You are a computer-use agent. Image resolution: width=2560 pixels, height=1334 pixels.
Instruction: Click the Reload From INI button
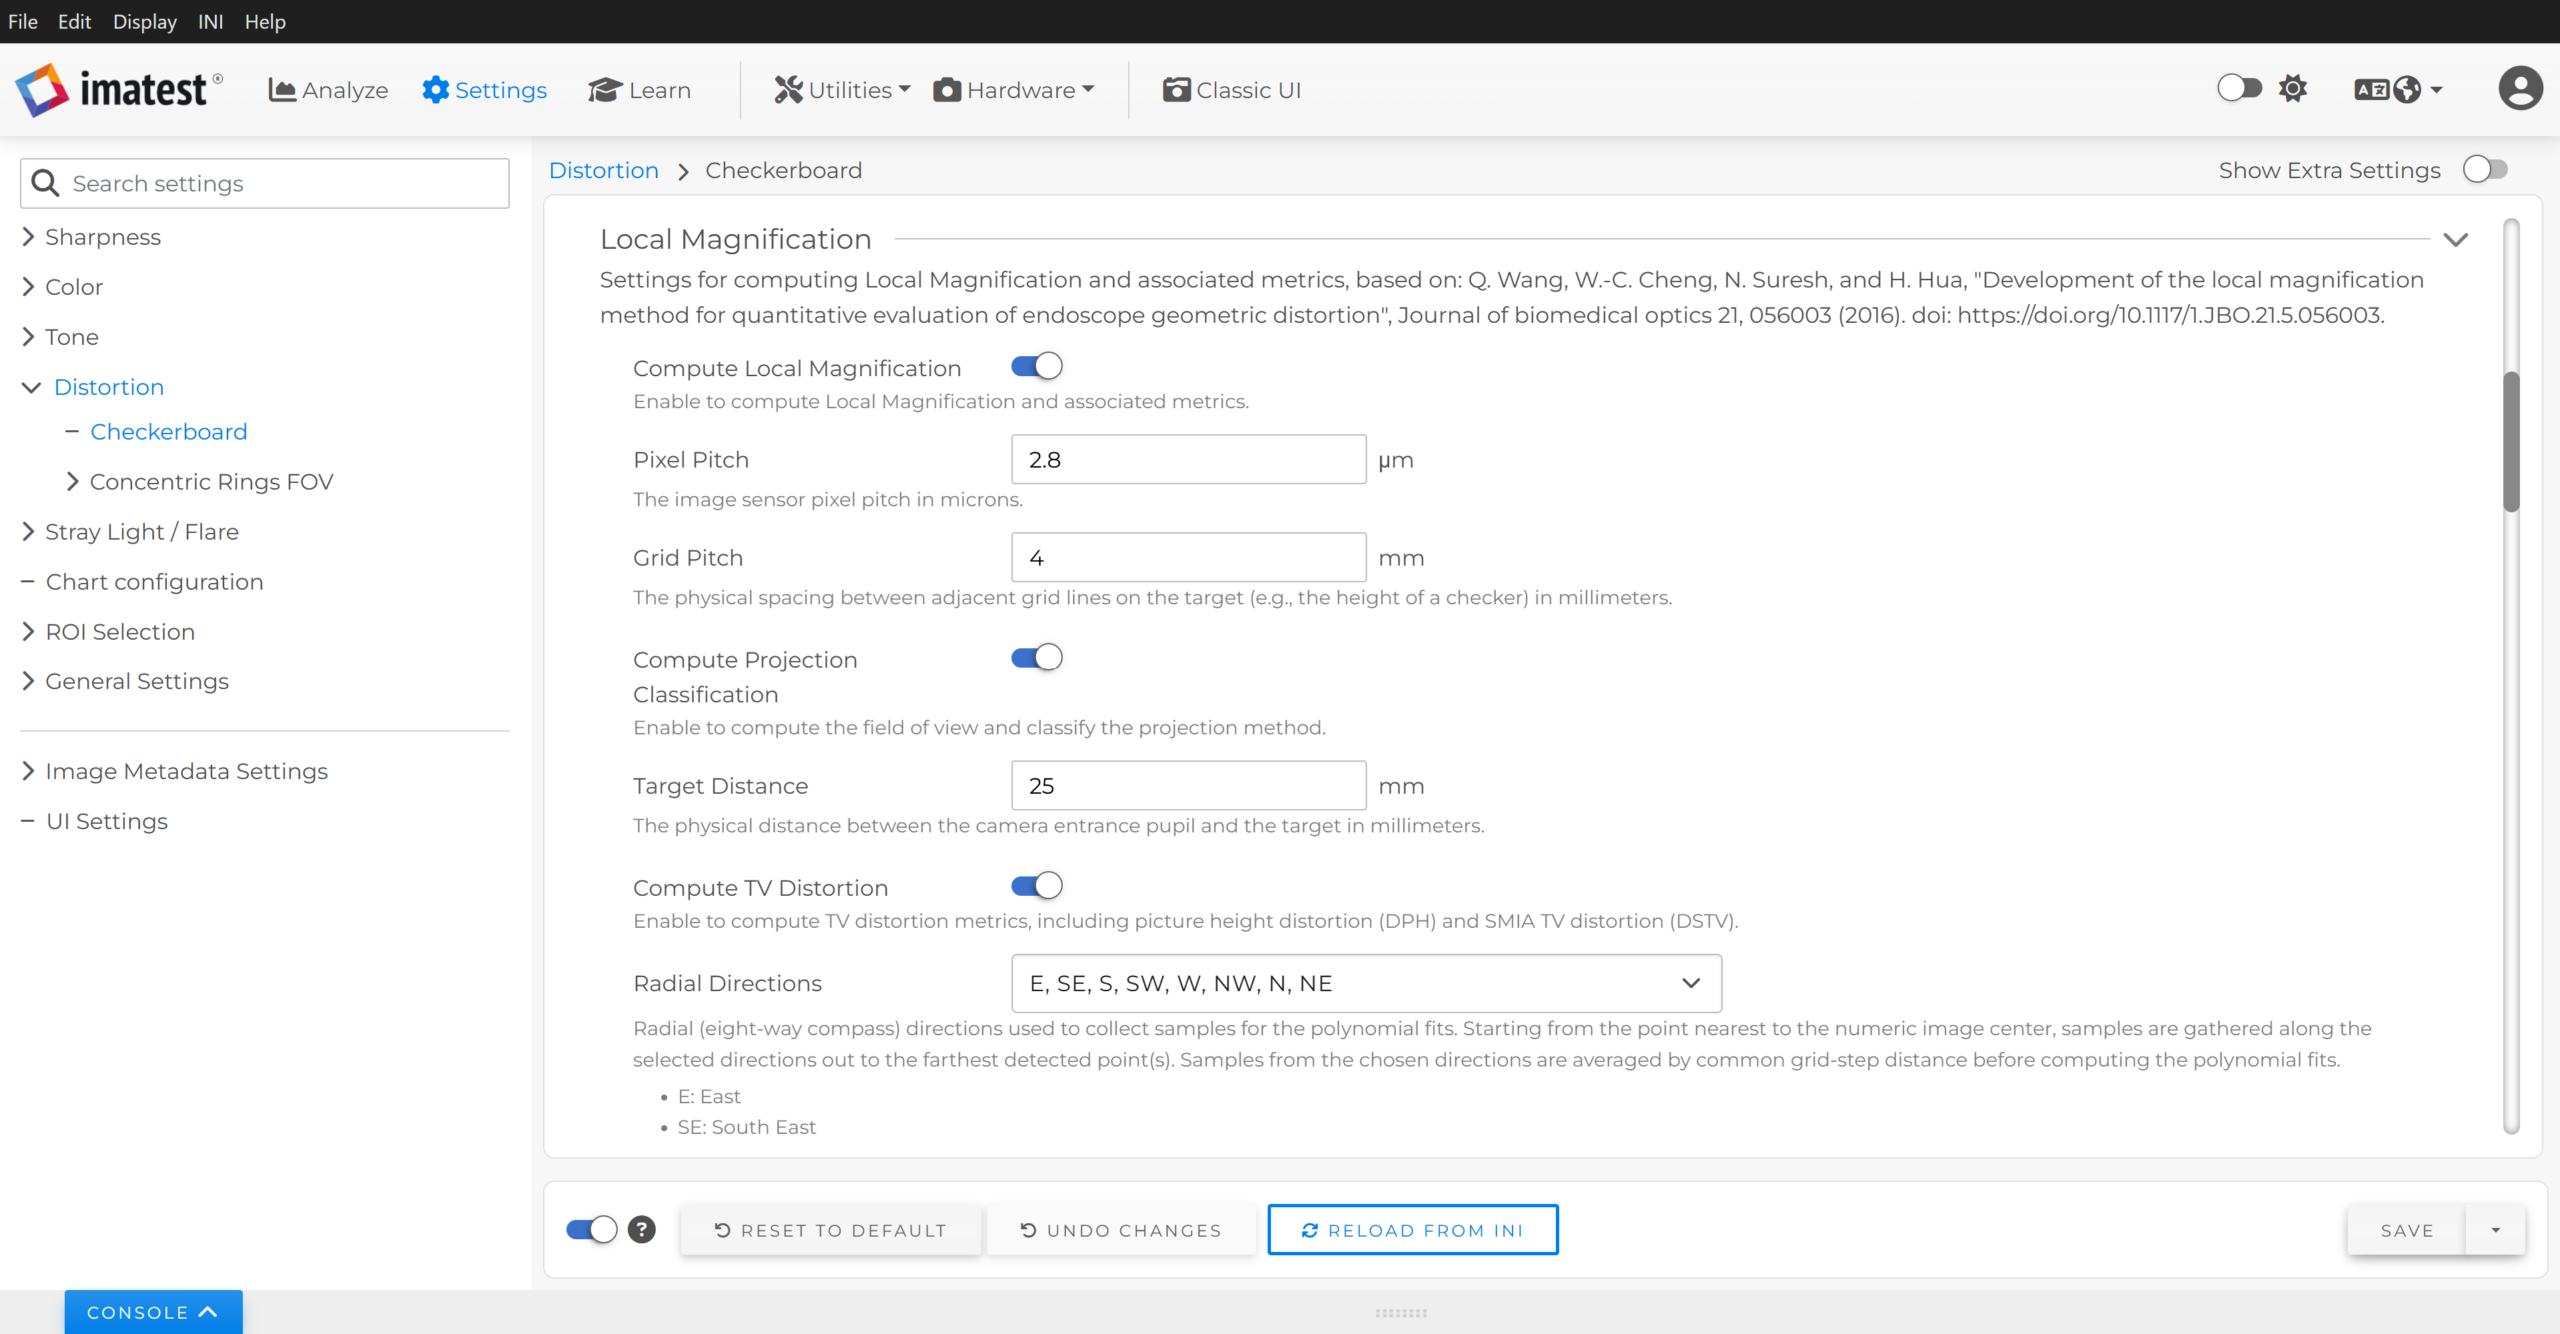point(1412,1230)
